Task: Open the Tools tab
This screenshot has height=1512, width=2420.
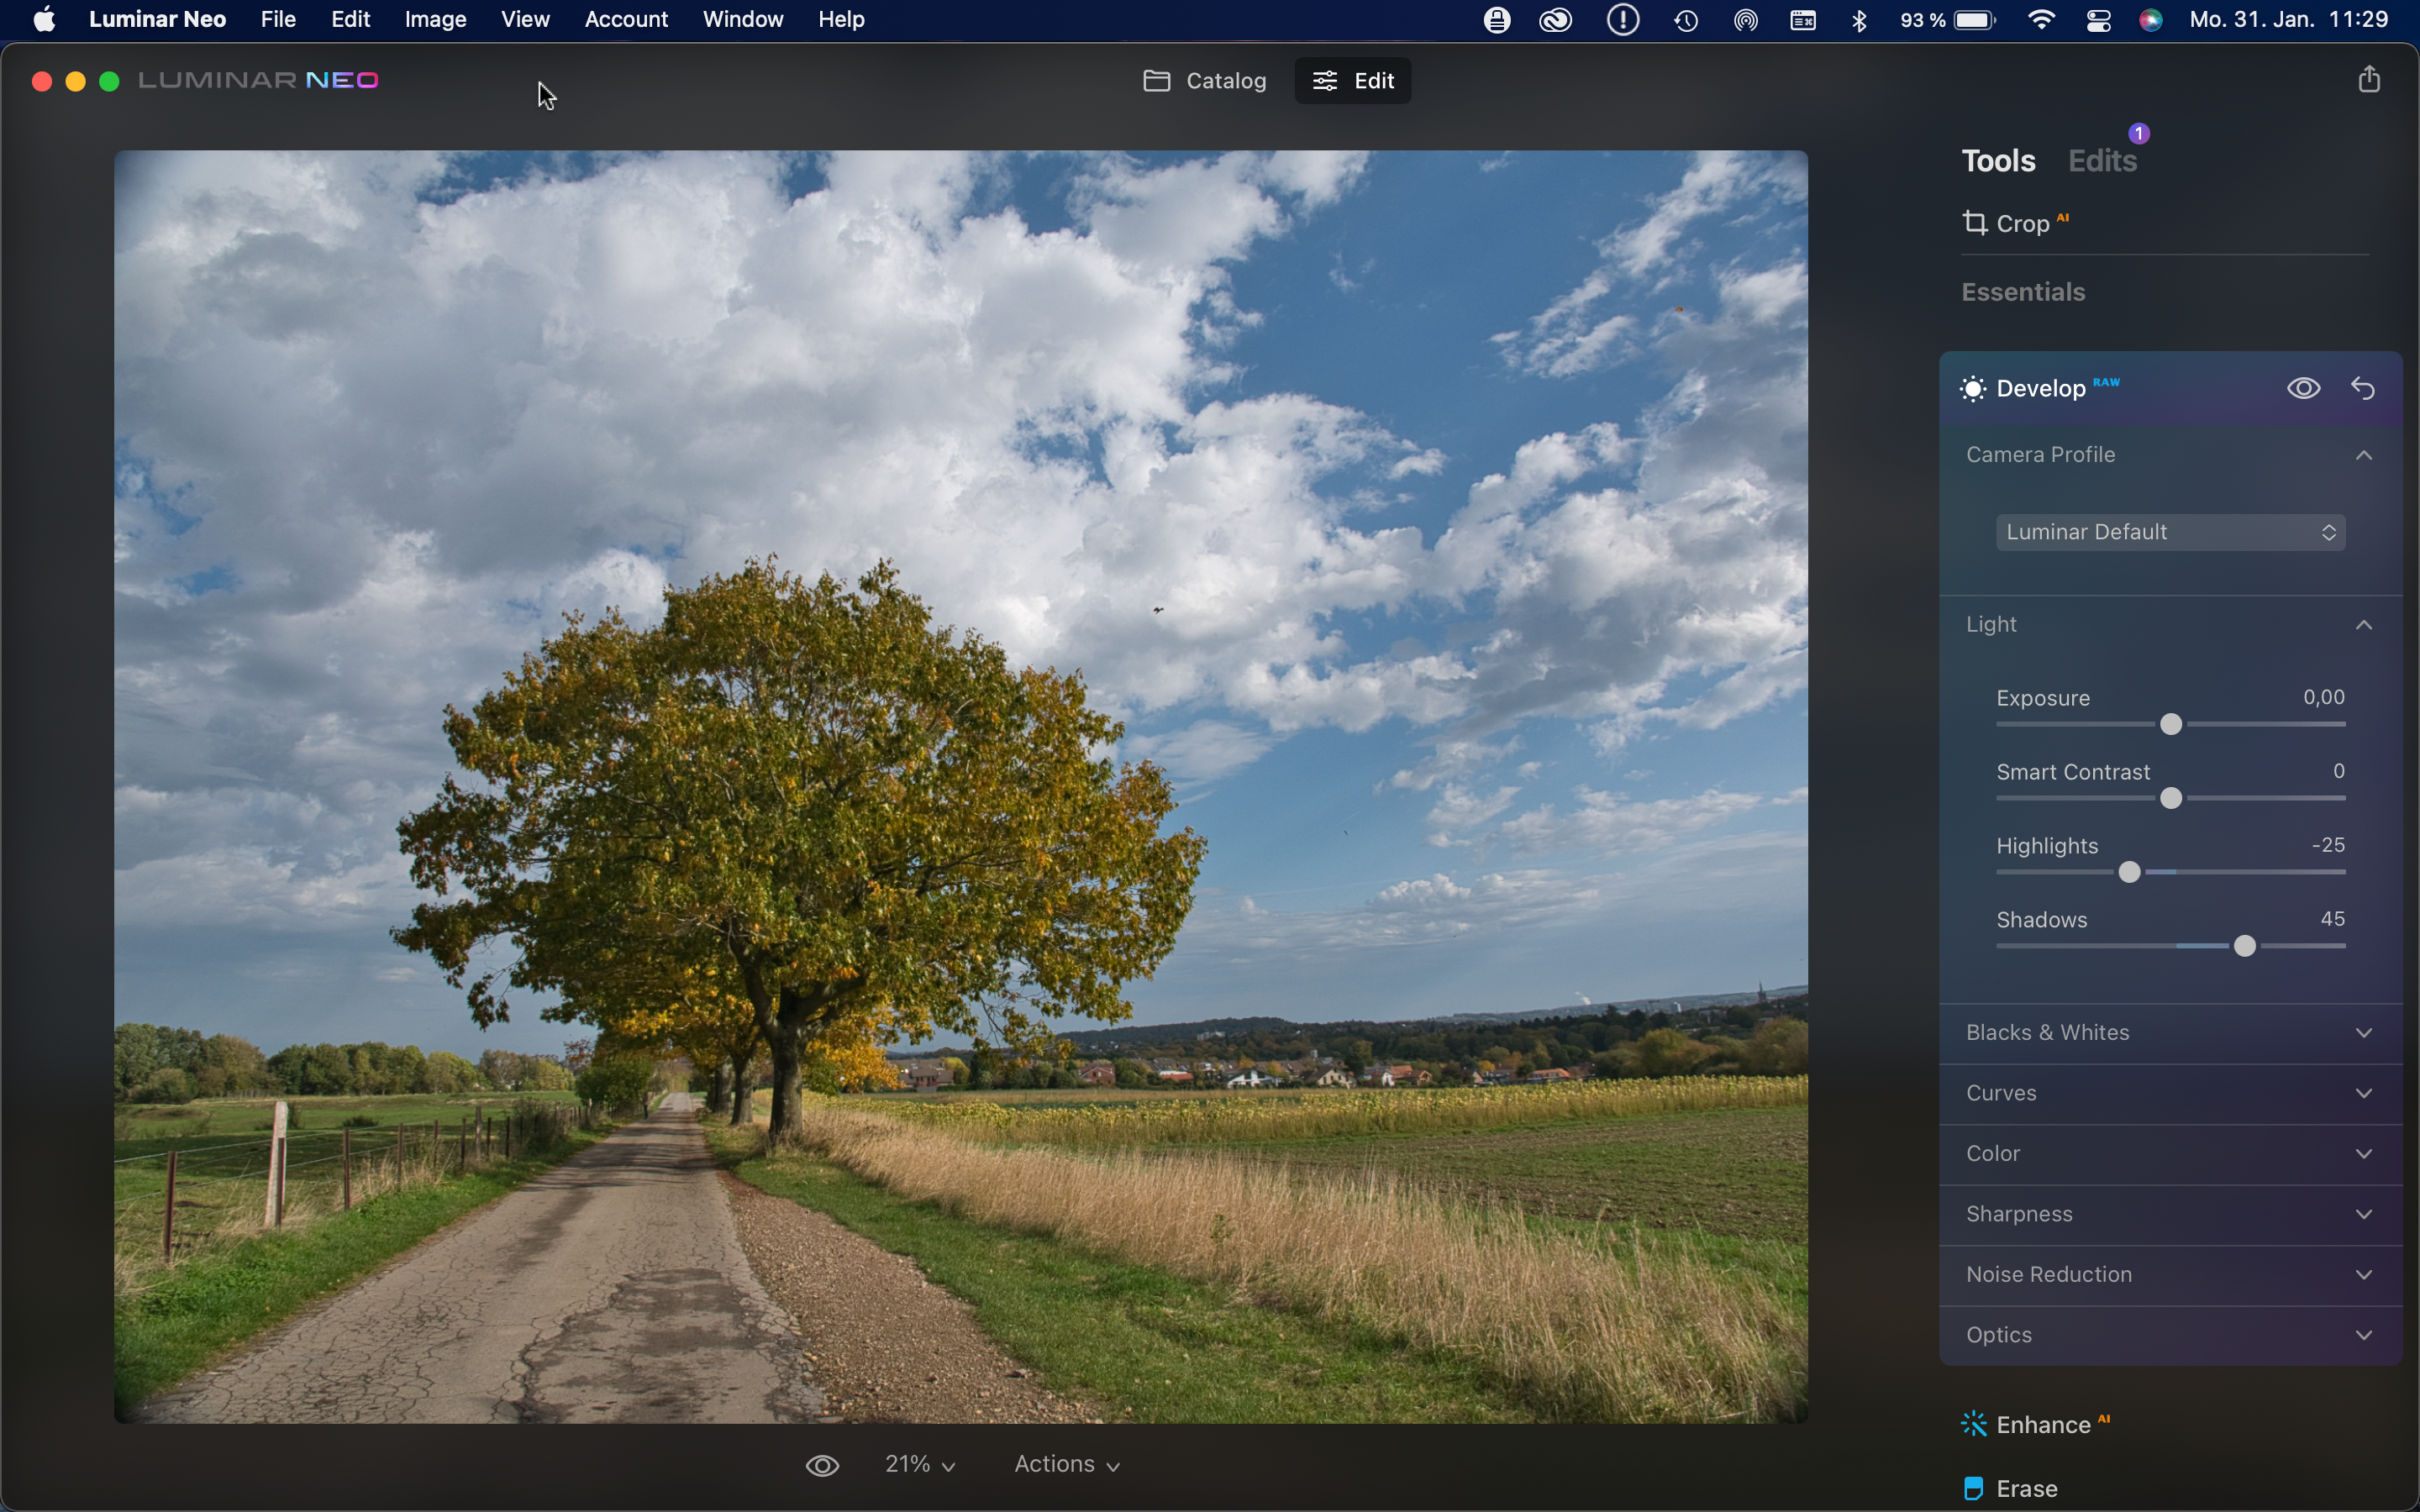Action: tap(1998, 161)
